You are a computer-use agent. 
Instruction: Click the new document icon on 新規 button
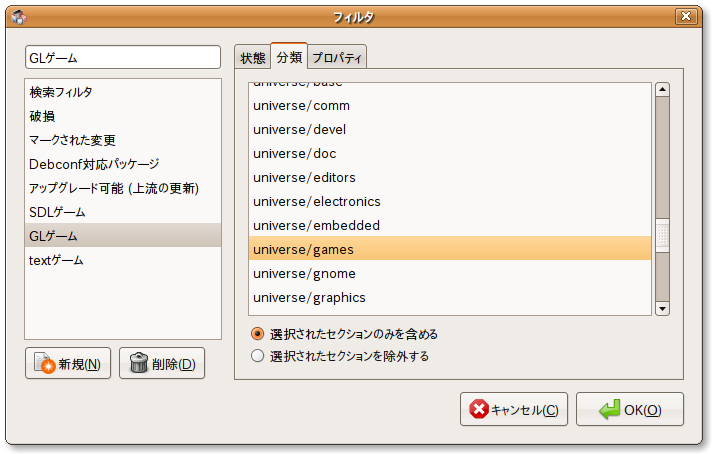[x=44, y=363]
